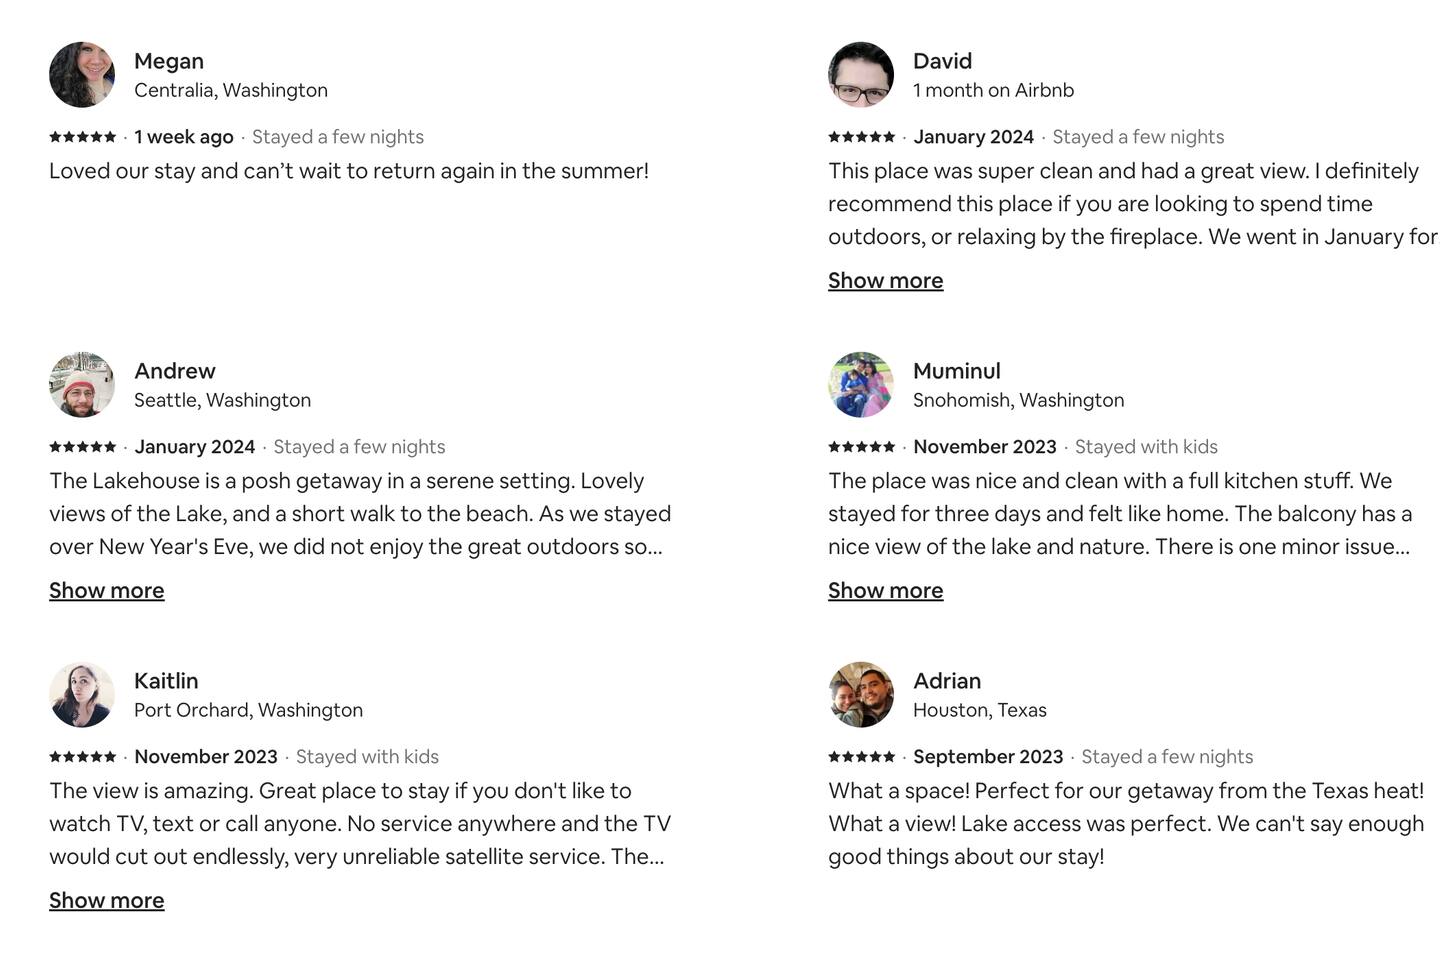The width and height of the screenshot is (1440, 960).
Task: Show more of Muminul's review
Action: point(885,591)
